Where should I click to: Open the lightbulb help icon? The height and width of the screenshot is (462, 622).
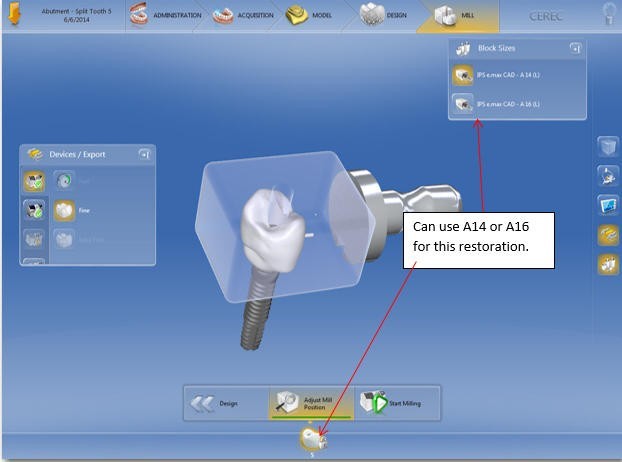click(x=609, y=14)
